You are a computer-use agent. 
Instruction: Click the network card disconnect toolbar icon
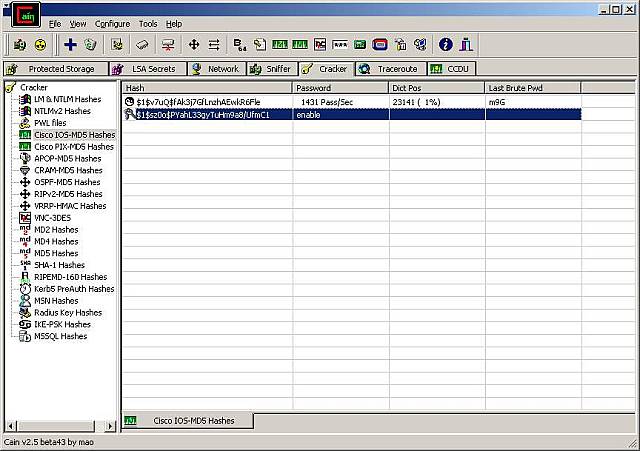168,44
